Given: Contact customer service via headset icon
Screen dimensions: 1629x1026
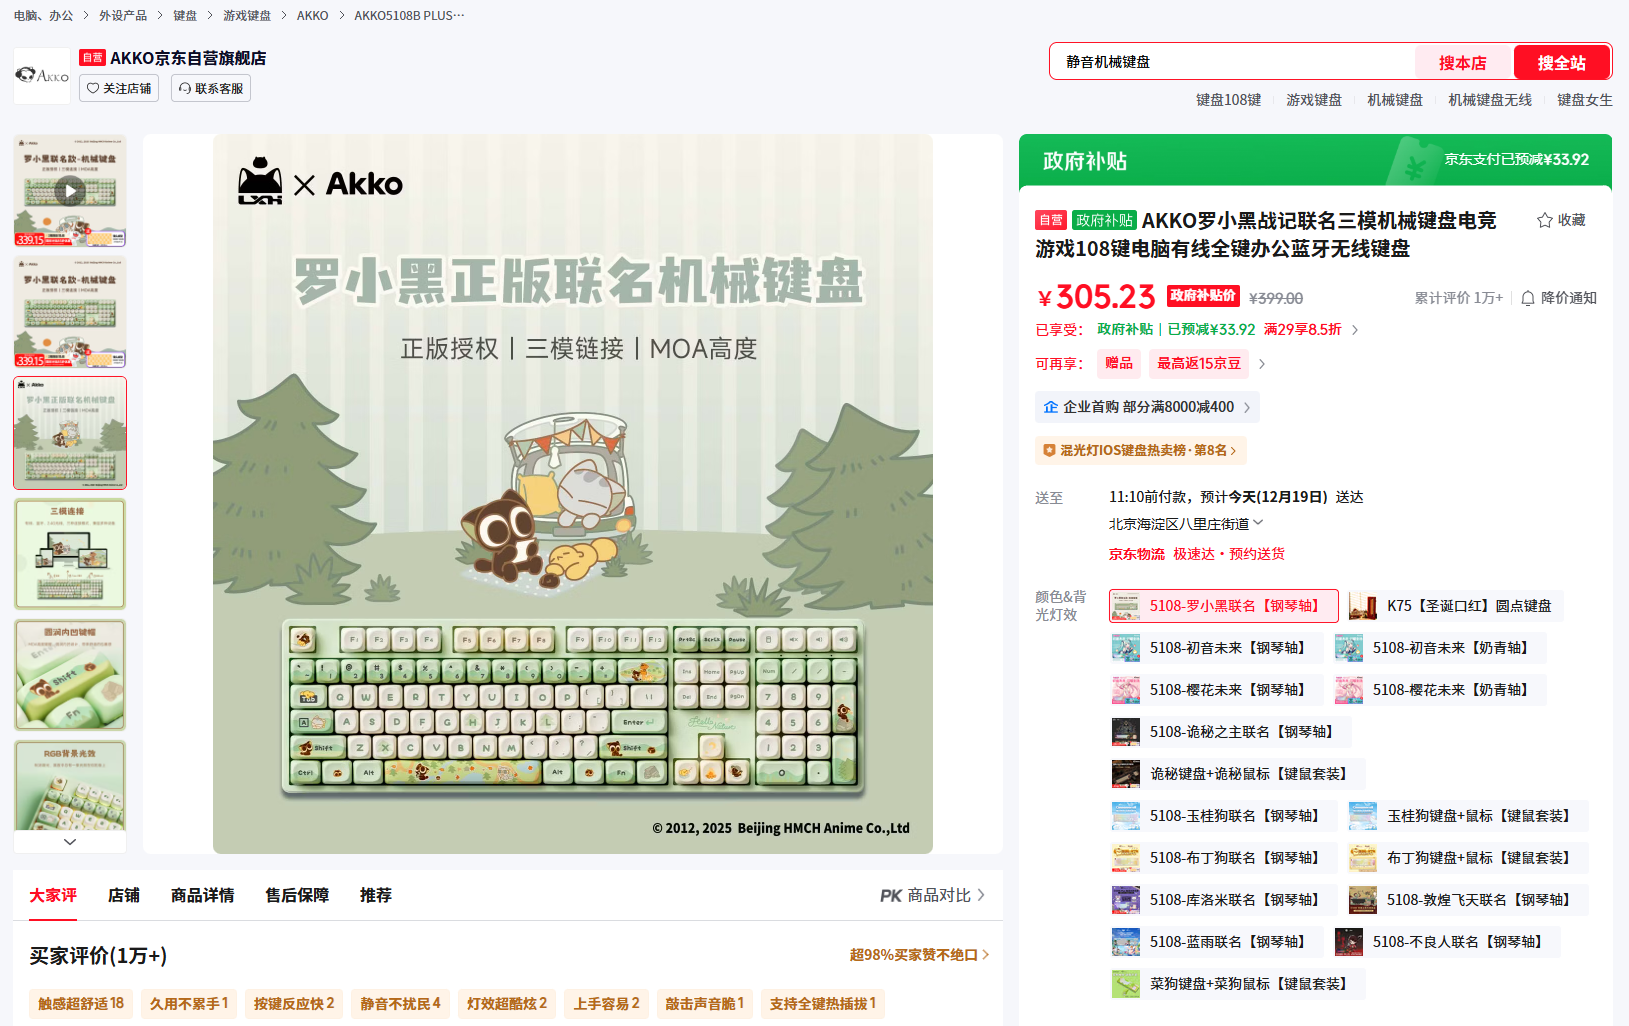Looking at the screenshot, I should coord(185,89).
